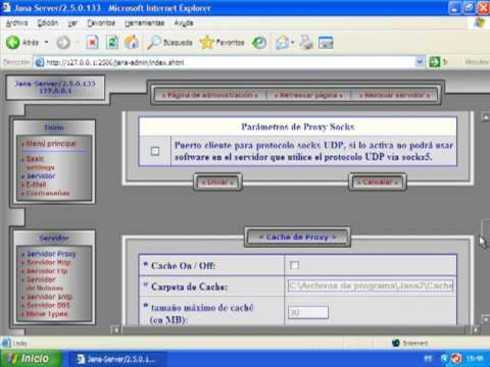The width and height of the screenshot is (490, 367).
Task: Open the Archivo menu
Action: tap(17, 23)
